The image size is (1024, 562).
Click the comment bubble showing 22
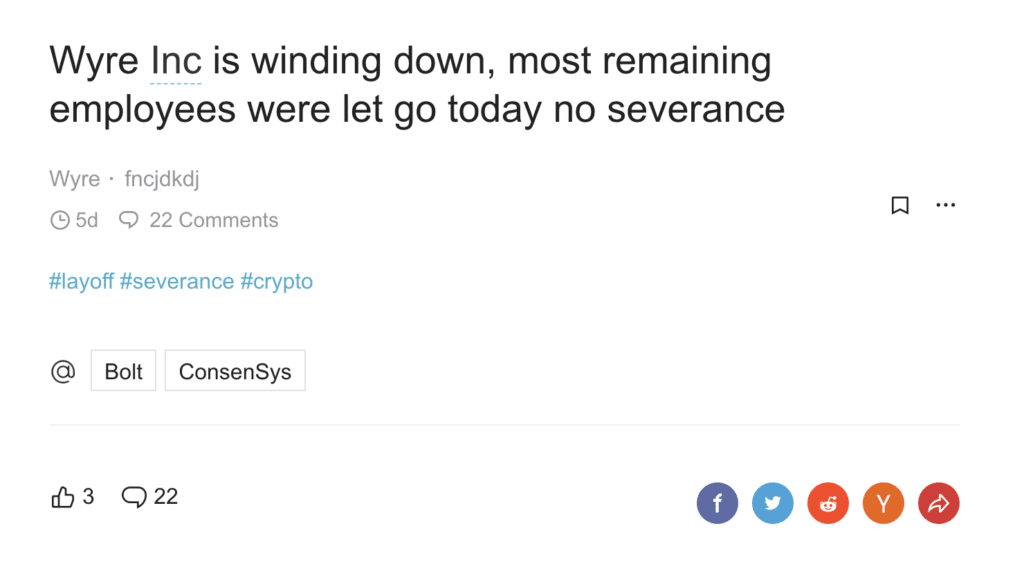pos(150,497)
